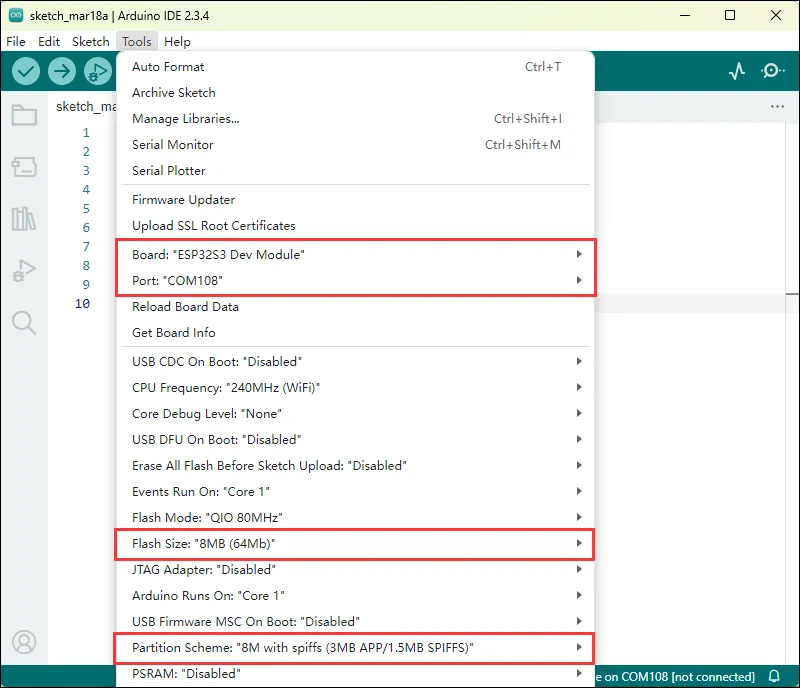Viewport: 800px width, 688px height.
Task: Open Serial Monitor from Tools menu
Action: pyautogui.click(x=356, y=145)
